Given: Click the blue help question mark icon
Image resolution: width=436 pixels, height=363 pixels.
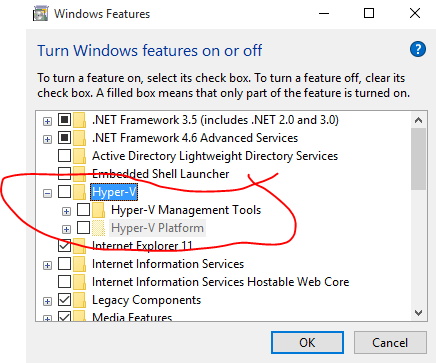Looking at the screenshot, I should (418, 49).
